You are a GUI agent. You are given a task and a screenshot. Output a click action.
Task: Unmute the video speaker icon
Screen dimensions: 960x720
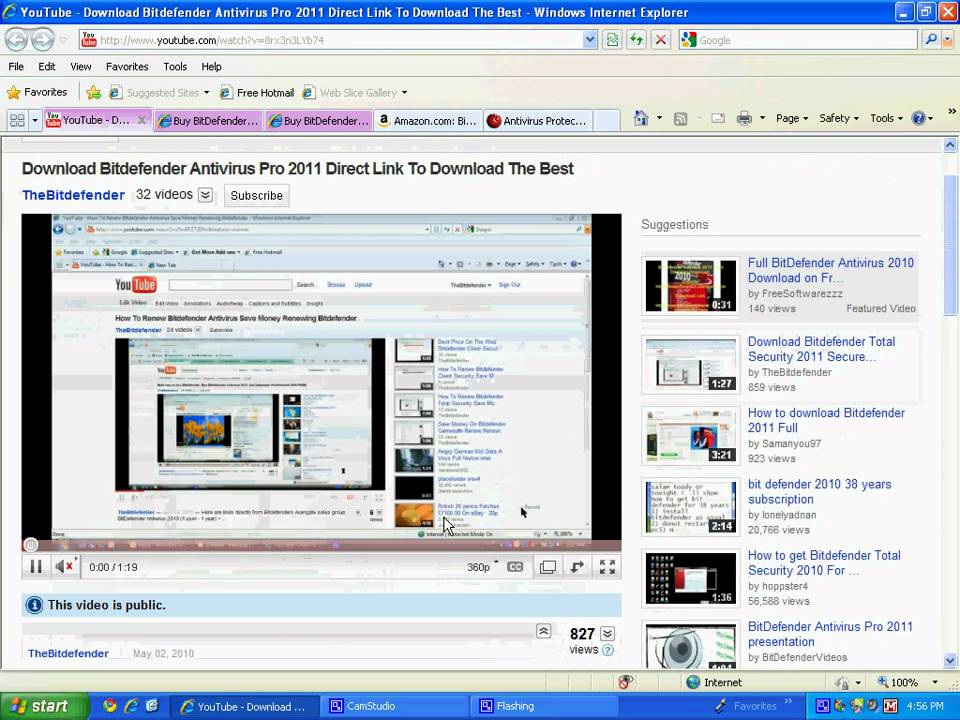66,567
